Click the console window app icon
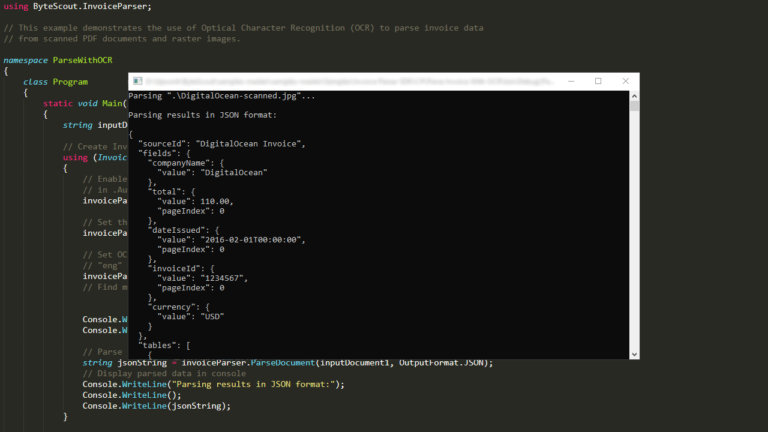 point(138,81)
